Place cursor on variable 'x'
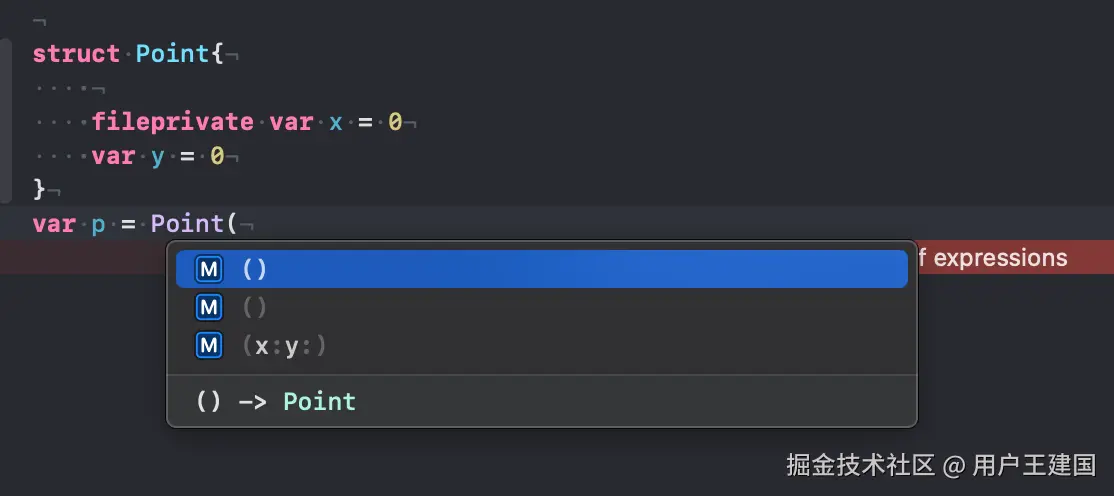Viewport: 1114px width, 496px height. 336,122
